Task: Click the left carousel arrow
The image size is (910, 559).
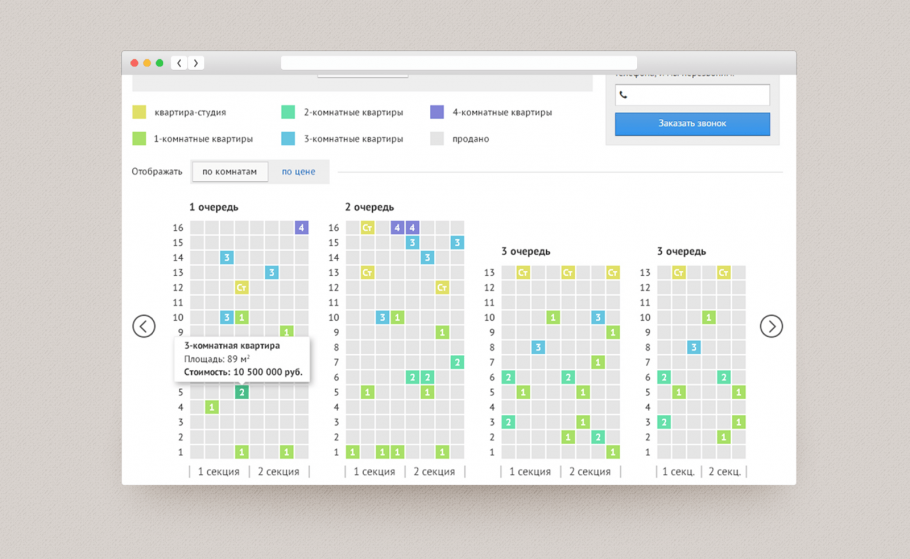Action: coord(144,326)
